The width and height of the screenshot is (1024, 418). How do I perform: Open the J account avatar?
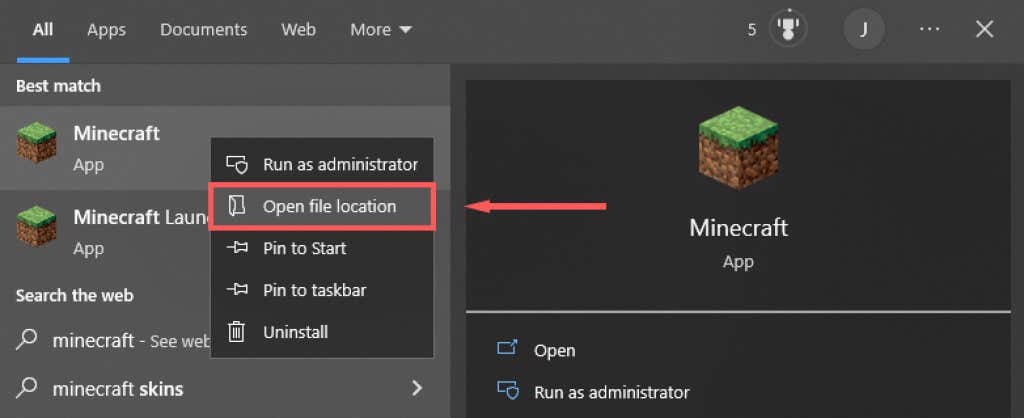click(x=864, y=29)
